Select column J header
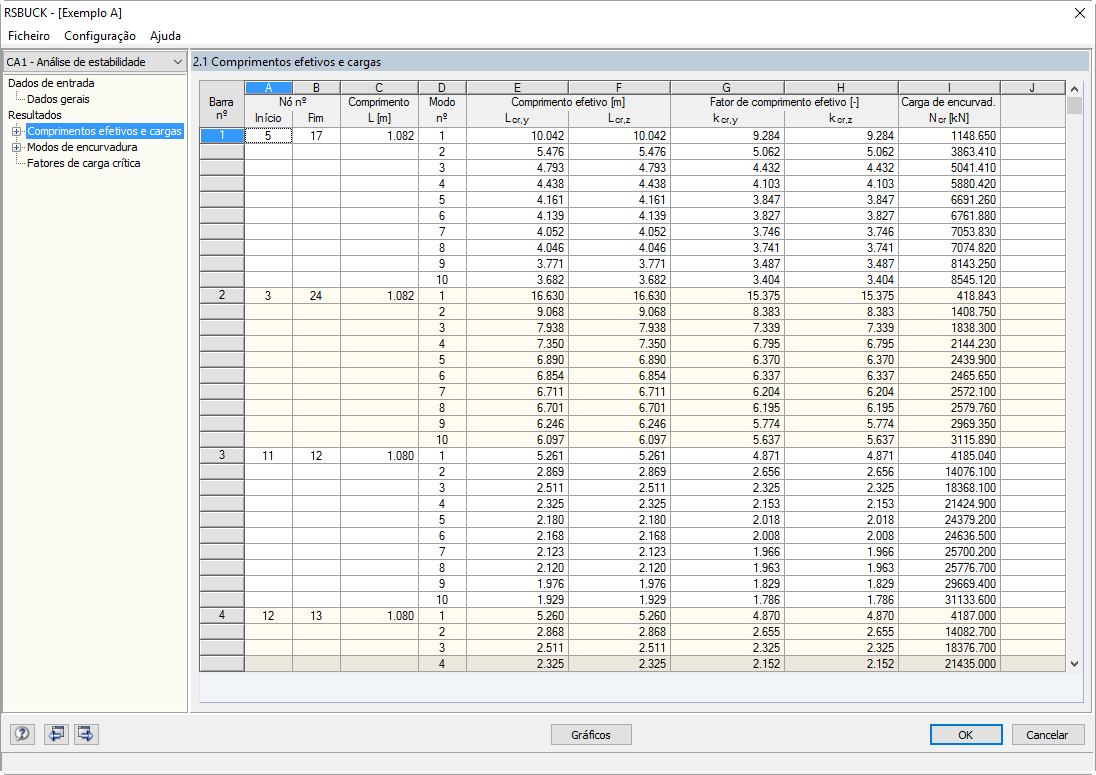Viewport: 1096px width, 775px height. point(1032,87)
